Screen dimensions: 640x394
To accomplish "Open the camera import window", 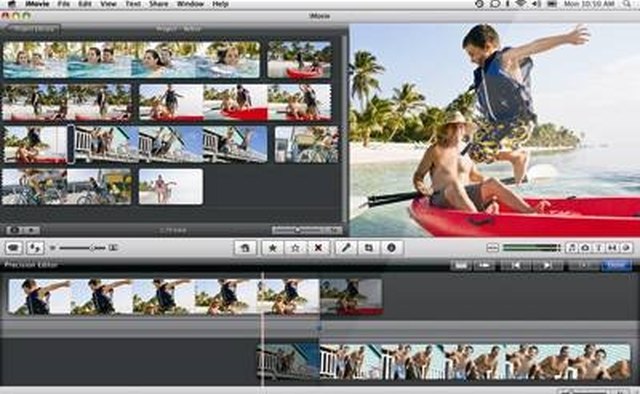I will (x=14, y=248).
